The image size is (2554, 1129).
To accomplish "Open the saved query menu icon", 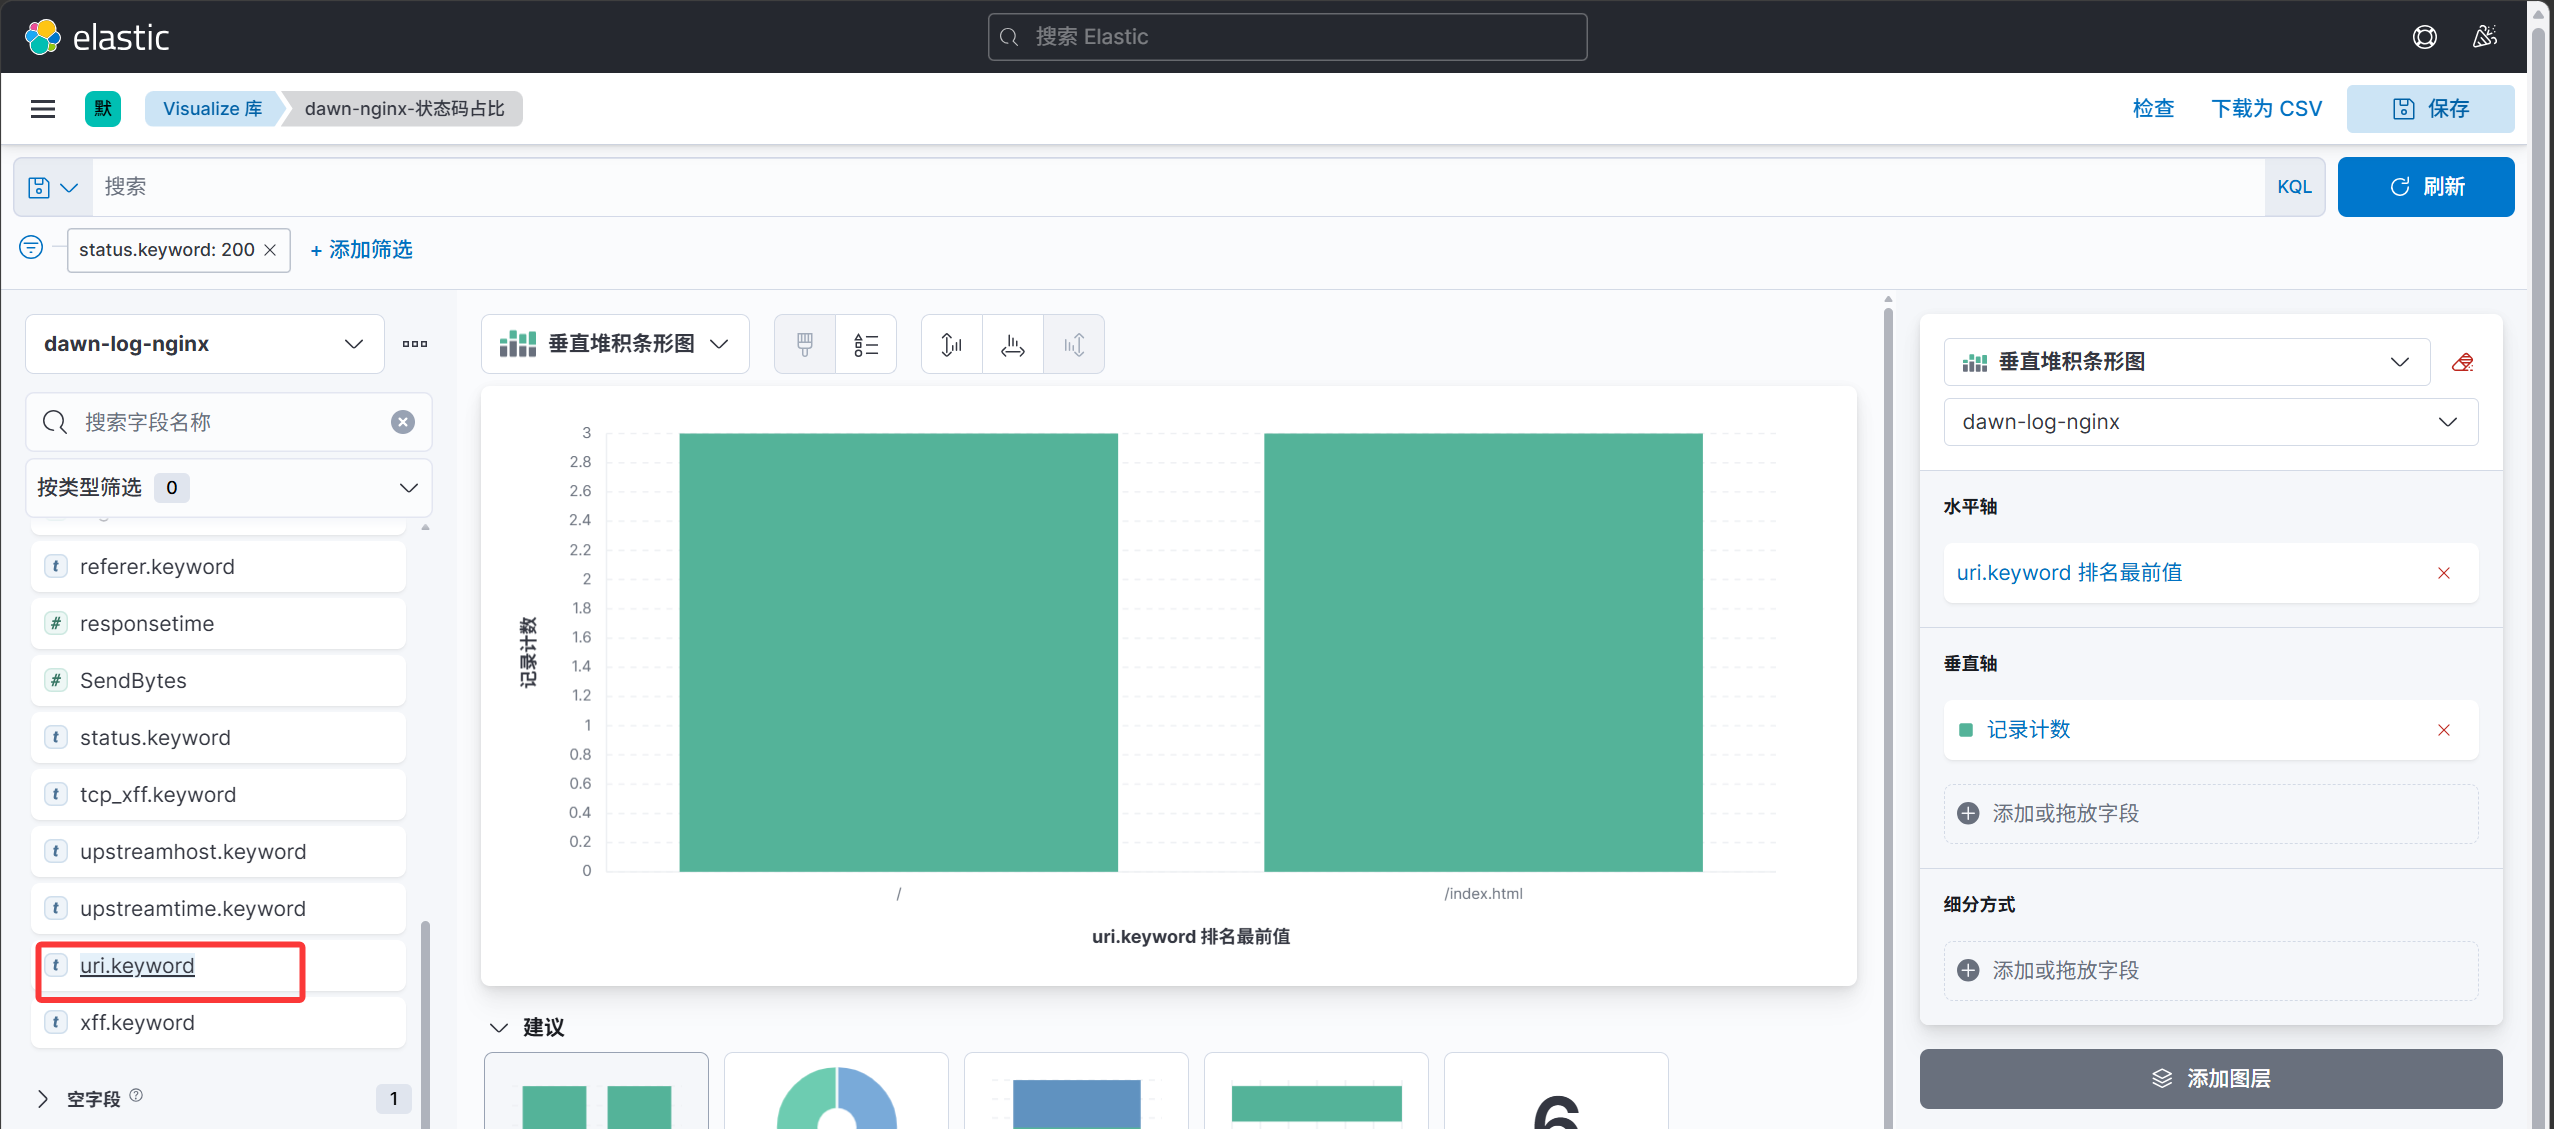I will 53,187.
